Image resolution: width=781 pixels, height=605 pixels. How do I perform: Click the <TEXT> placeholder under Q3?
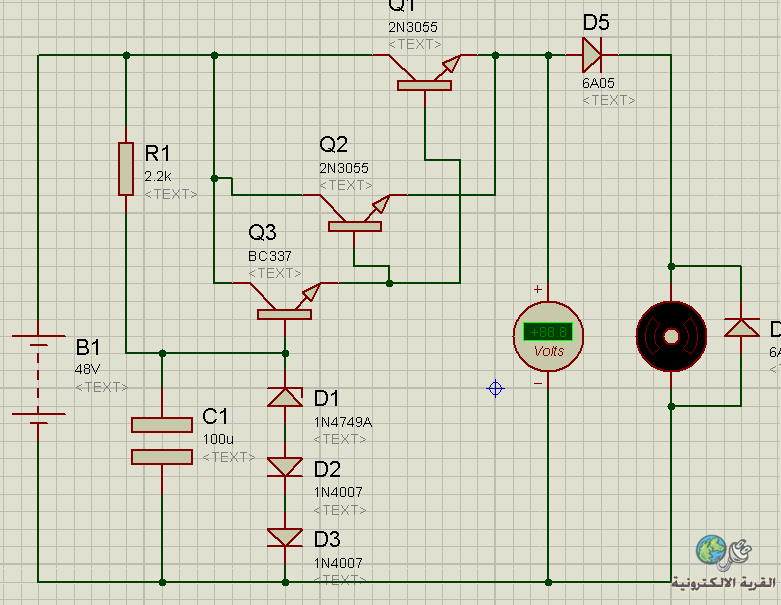pyautogui.click(x=275, y=273)
